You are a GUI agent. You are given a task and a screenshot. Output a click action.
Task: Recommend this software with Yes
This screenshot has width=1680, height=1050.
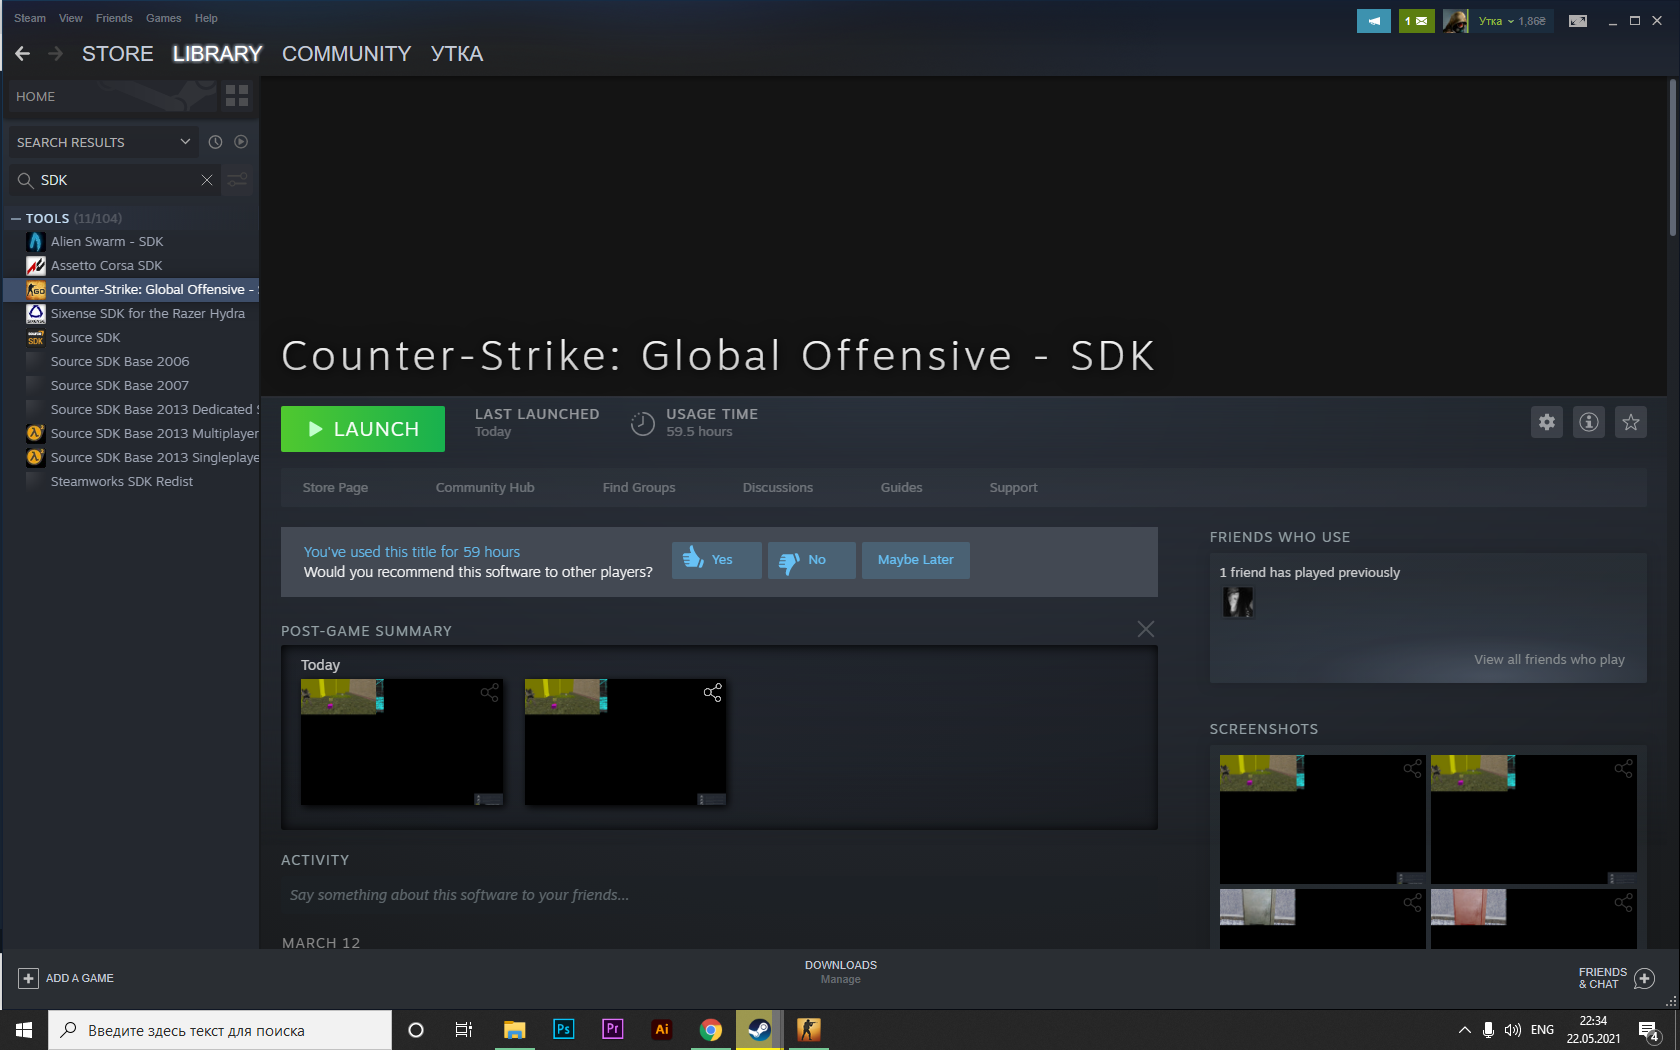click(x=717, y=560)
